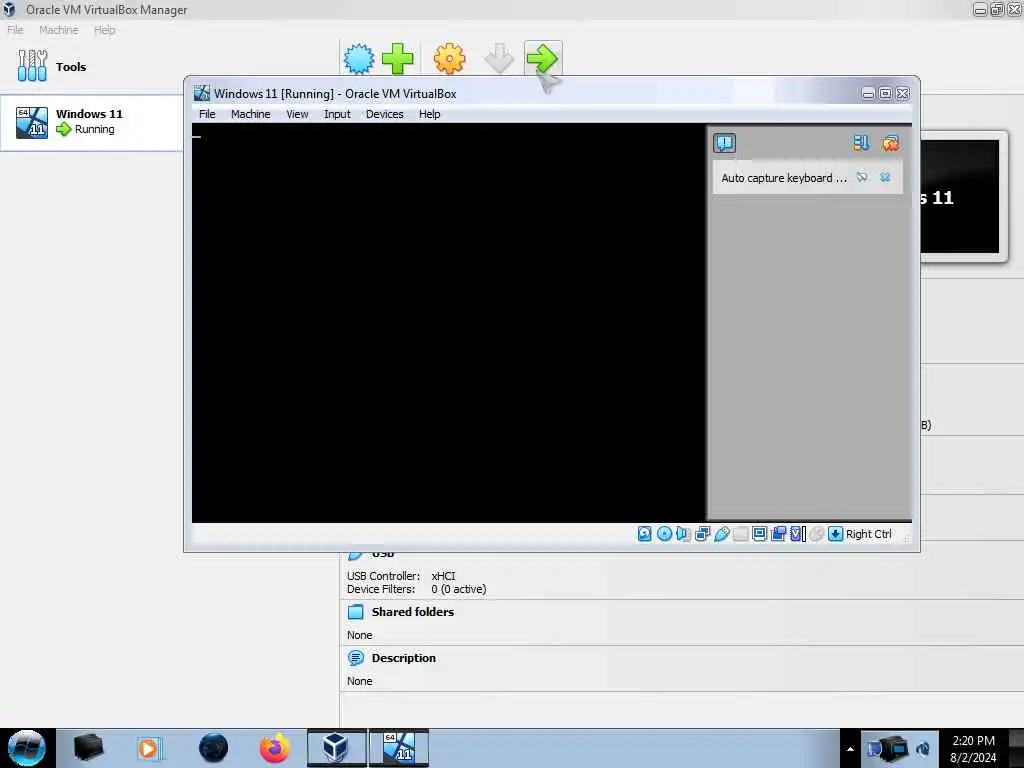Screen dimensions: 1024x768
Task: Click the hard disk activity status icon
Action: point(645,534)
